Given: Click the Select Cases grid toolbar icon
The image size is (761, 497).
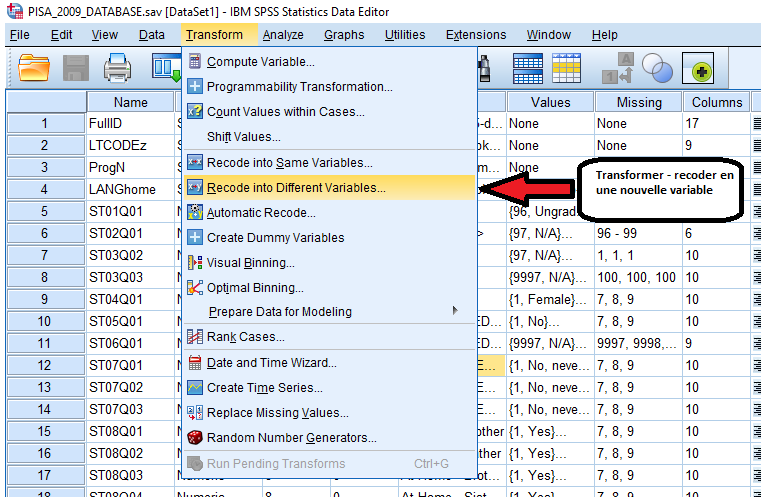Looking at the screenshot, I should [x=566, y=68].
